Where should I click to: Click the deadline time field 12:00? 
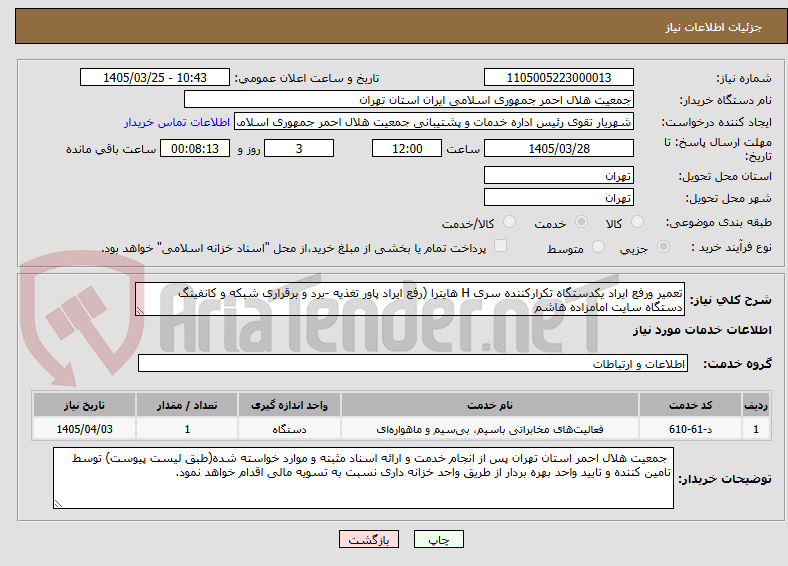click(x=407, y=148)
